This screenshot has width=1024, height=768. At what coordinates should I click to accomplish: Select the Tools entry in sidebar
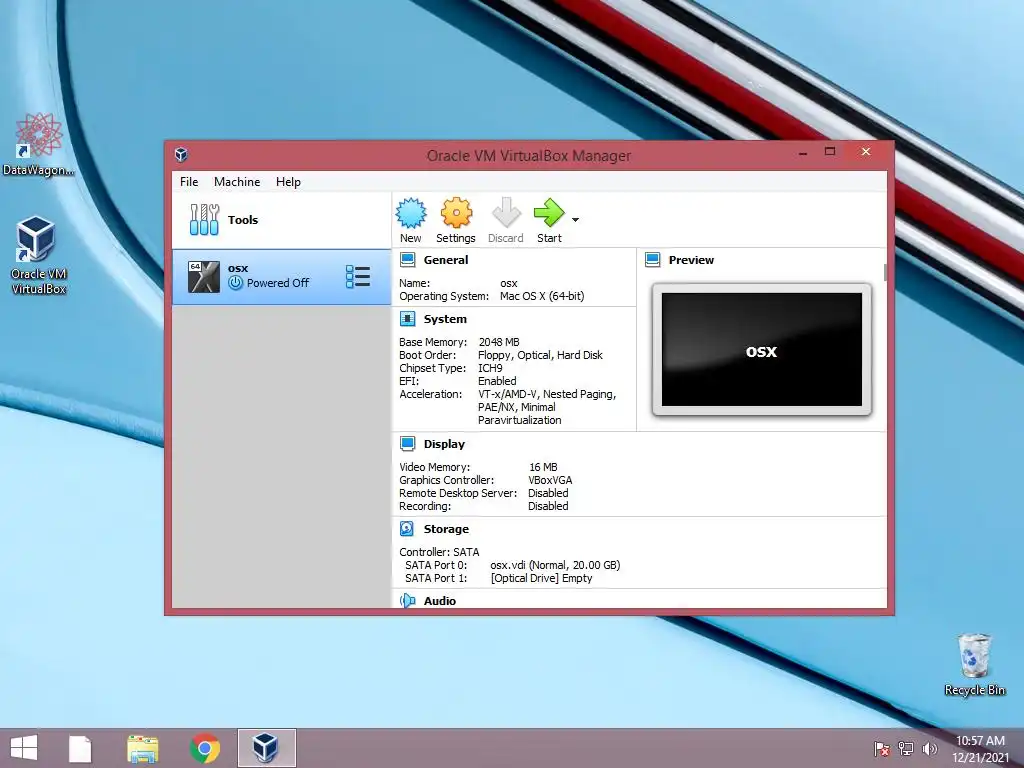point(281,220)
